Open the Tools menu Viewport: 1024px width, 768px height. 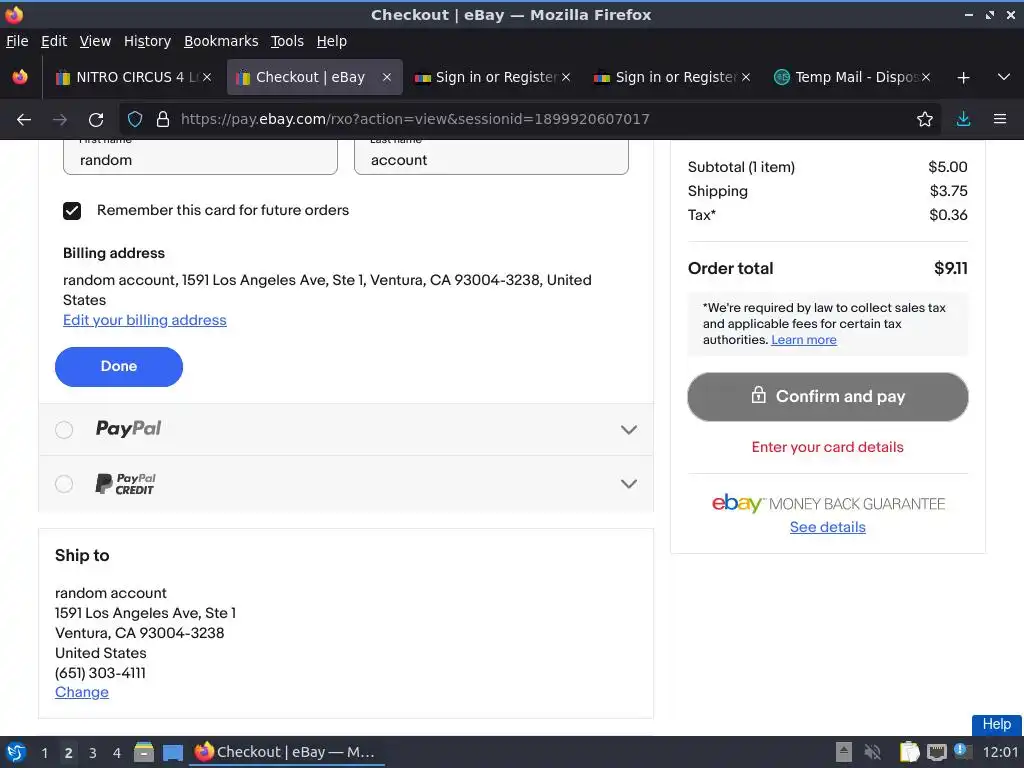tap(287, 41)
